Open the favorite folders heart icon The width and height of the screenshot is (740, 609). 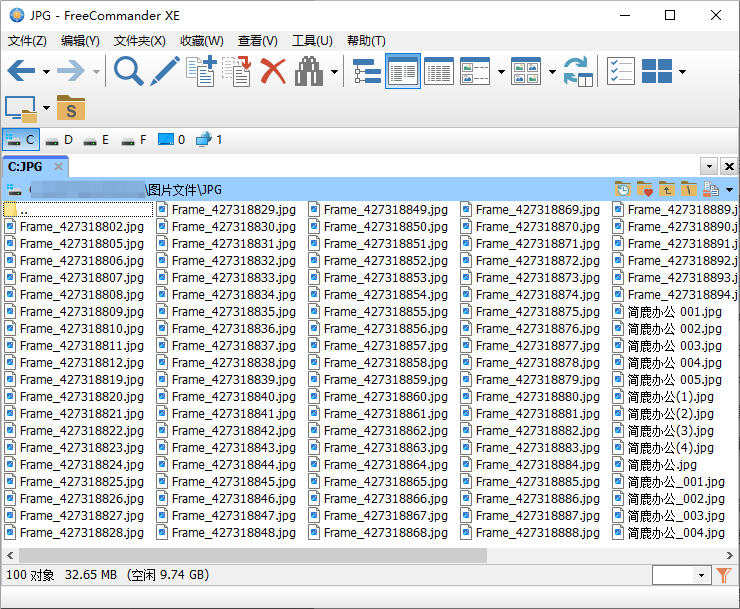pyautogui.click(x=645, y=189)
